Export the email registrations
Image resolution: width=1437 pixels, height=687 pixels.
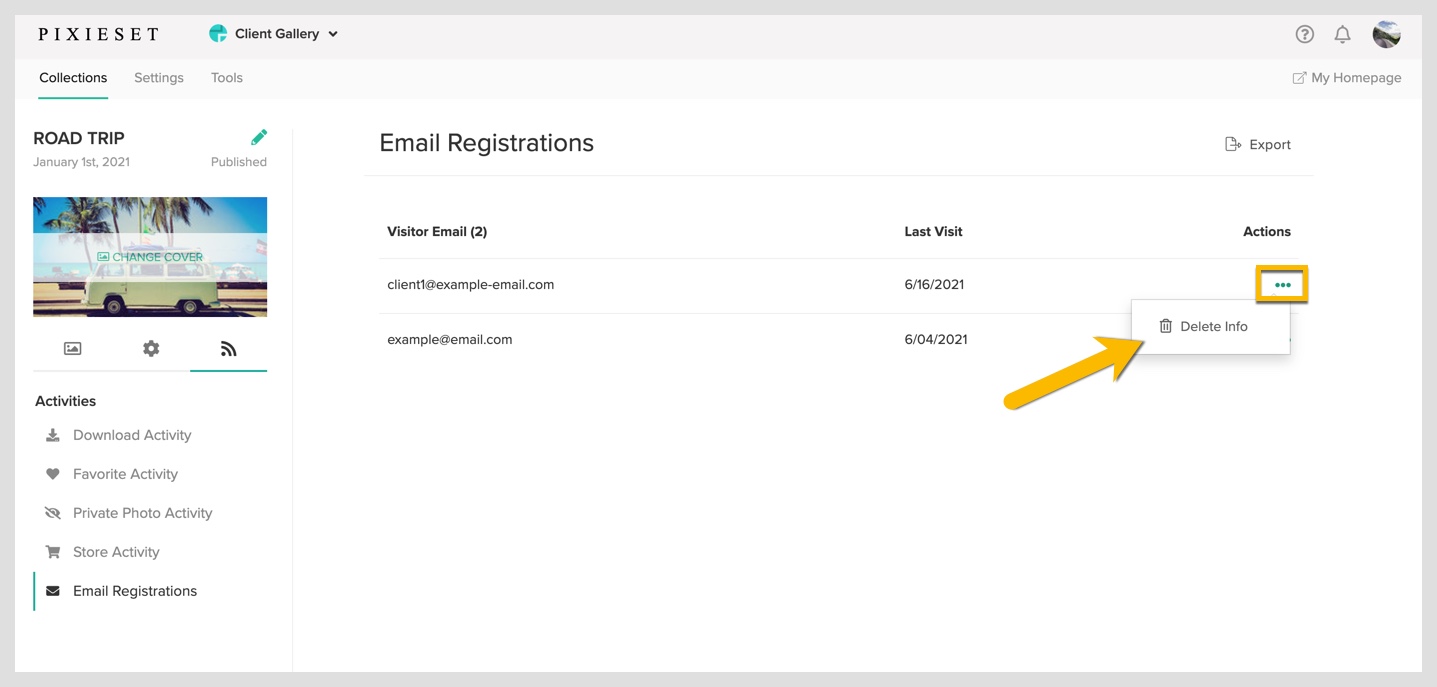[x=1258, y=145]
